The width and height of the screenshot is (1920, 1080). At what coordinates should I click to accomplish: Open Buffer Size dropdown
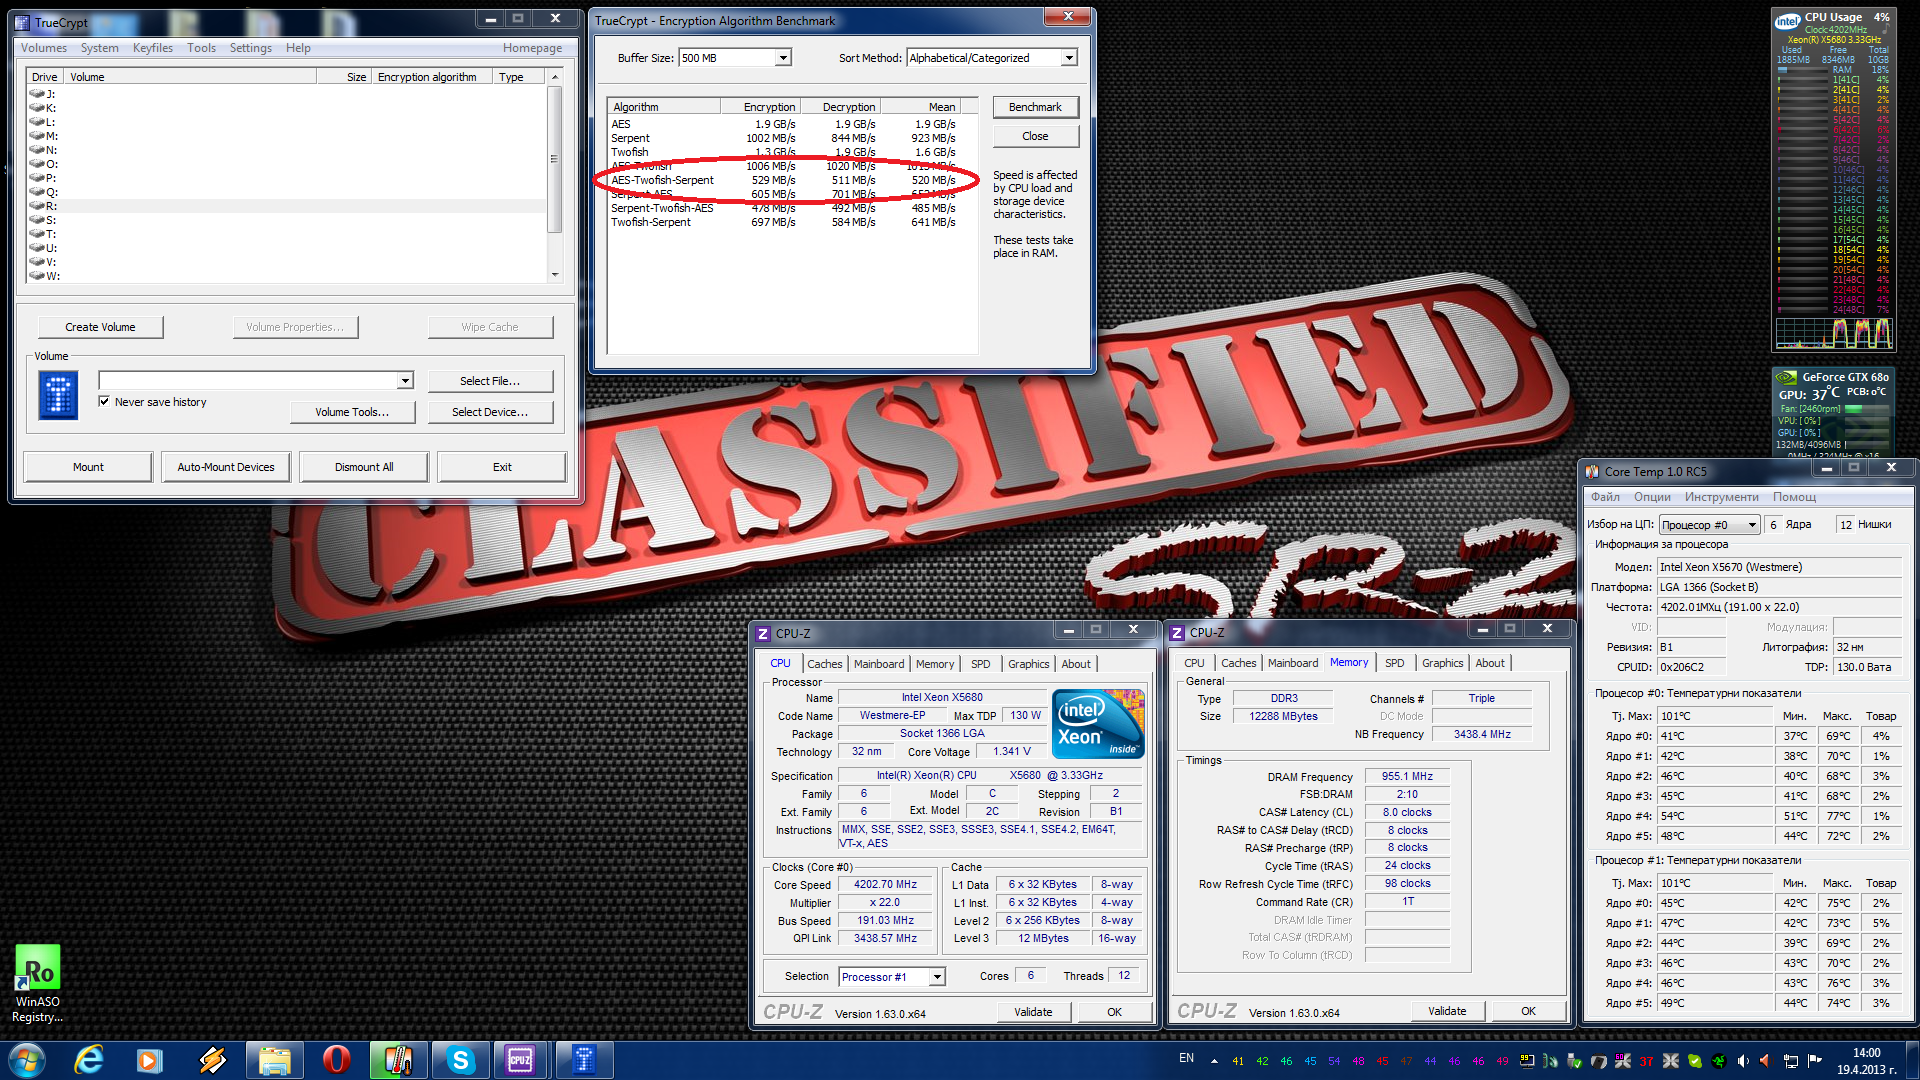click(x=784, y=58)
